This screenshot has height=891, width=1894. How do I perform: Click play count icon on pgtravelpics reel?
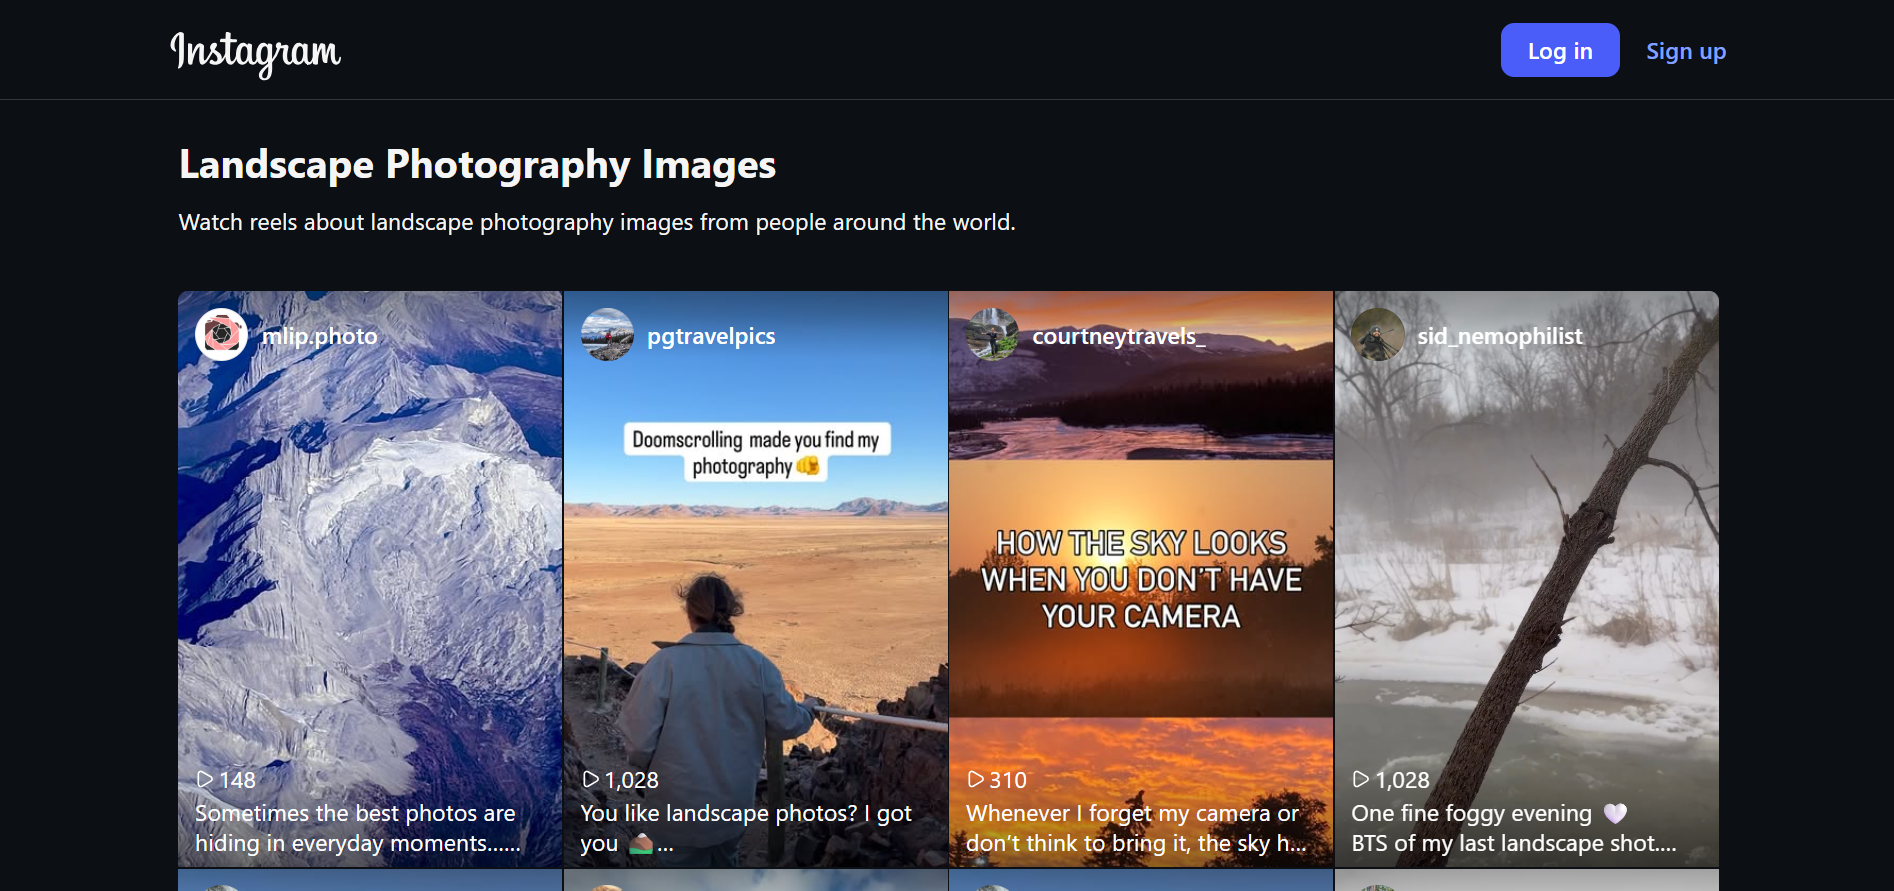(x=591, y=779)
